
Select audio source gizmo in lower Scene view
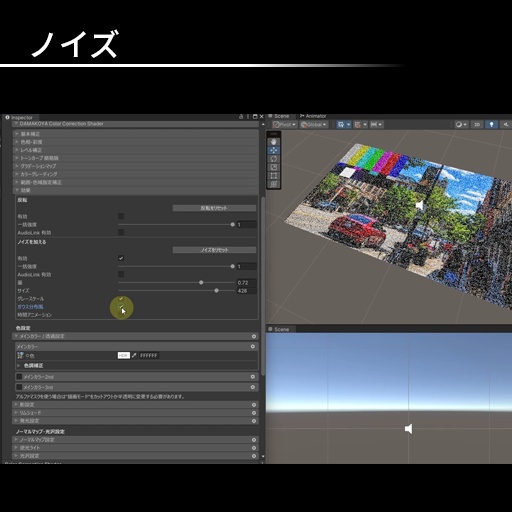click(408, 429)
